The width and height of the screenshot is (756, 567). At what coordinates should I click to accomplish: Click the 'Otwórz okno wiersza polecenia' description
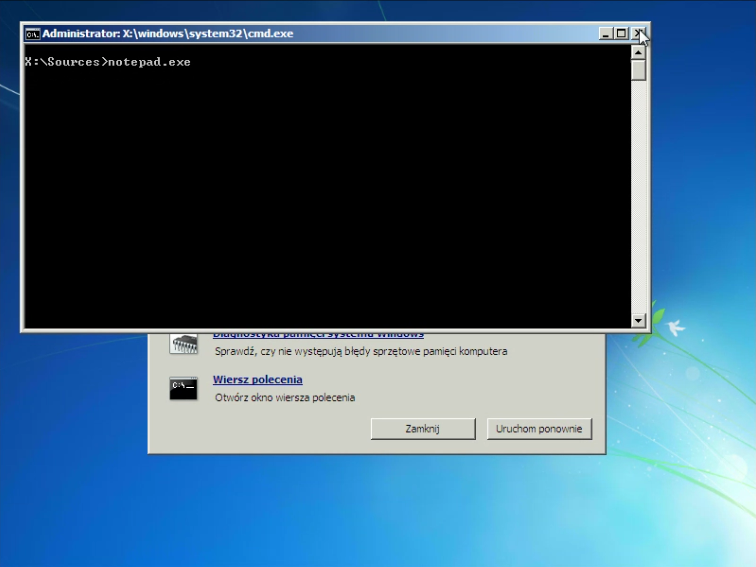click(x=285, y=398)
